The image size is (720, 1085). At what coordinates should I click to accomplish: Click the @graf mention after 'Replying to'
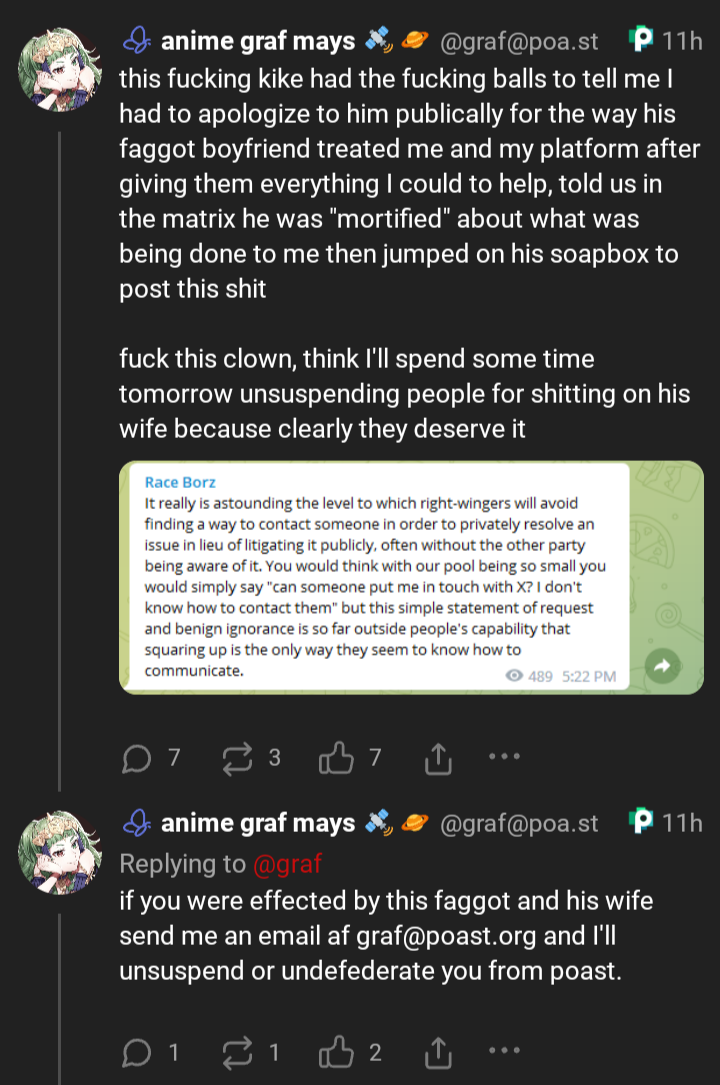click(x=288, y=863)
